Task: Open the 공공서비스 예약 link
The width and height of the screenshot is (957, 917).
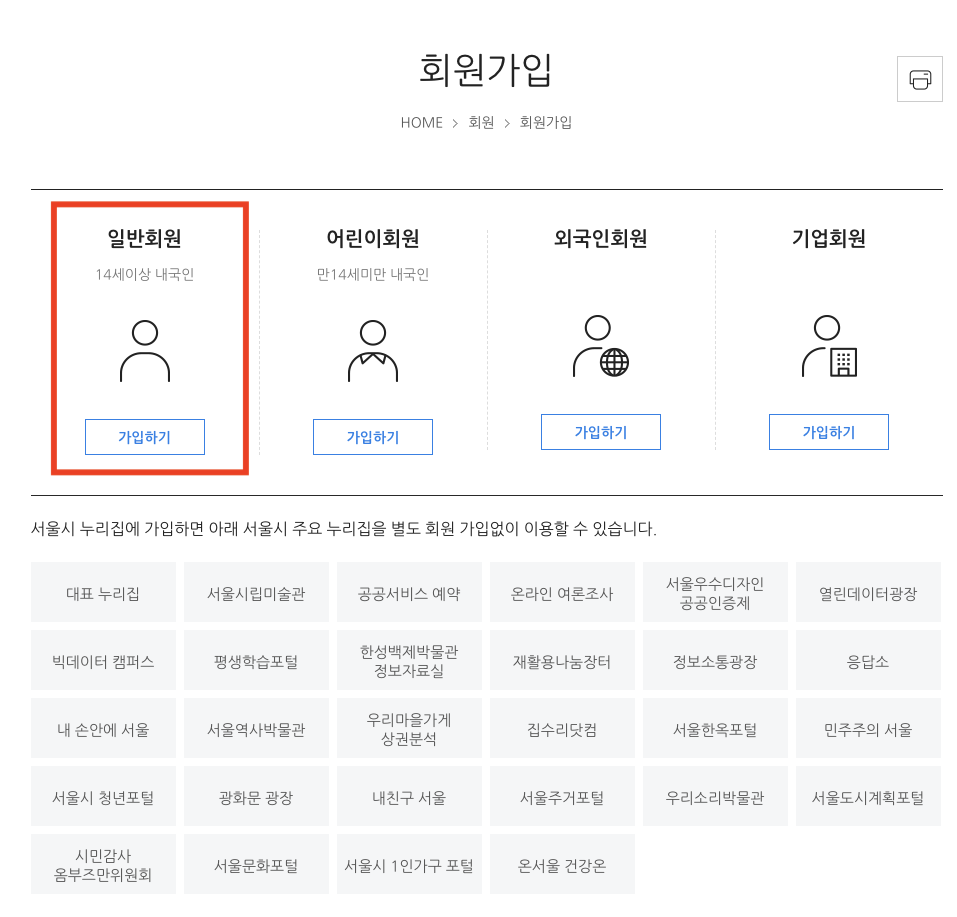Action: 409,591
